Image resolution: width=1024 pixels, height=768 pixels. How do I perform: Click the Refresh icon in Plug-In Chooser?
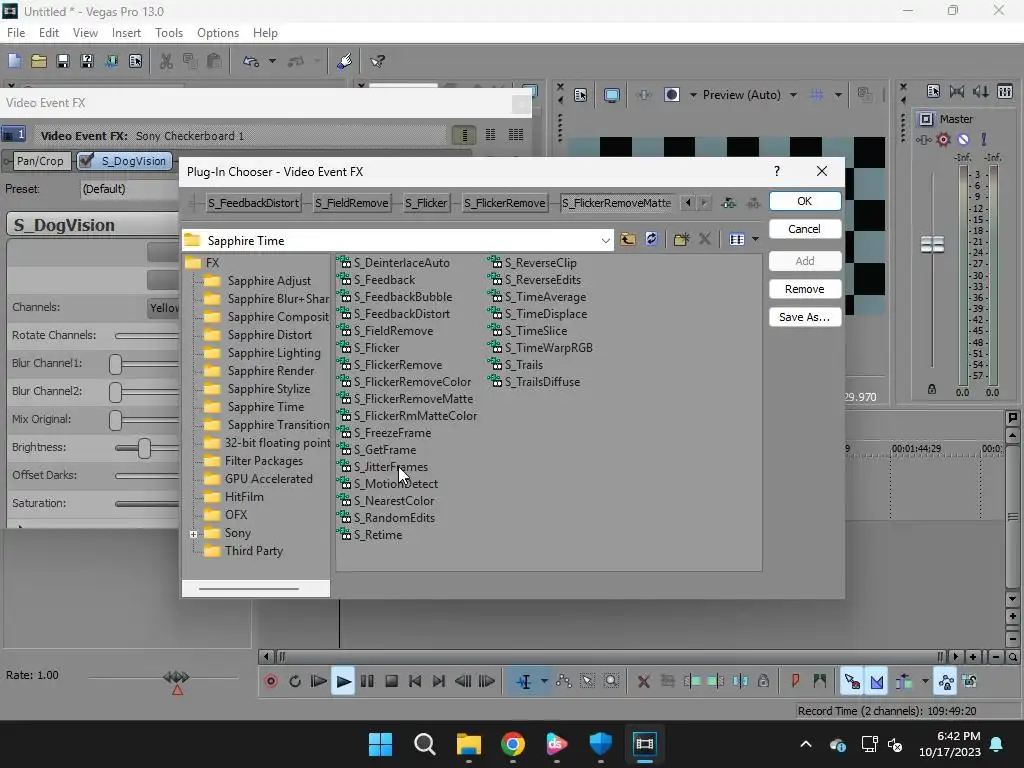click(x=651, y=240)
